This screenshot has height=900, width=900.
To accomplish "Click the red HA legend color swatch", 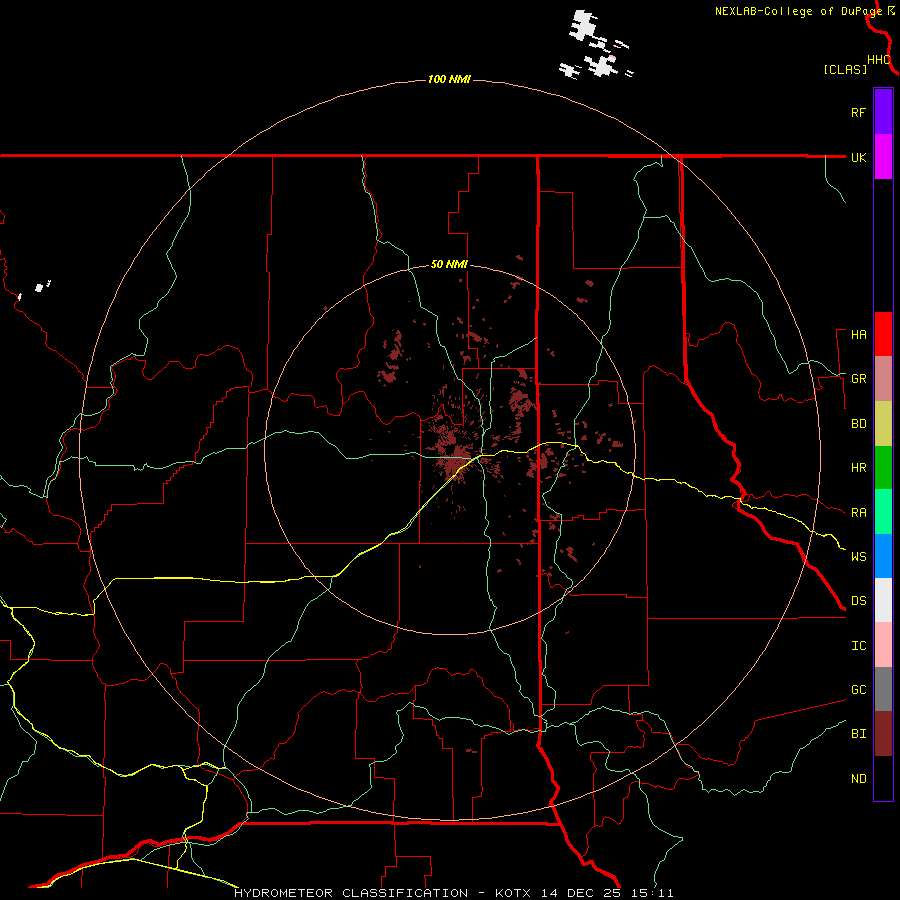I will point(883,334).
